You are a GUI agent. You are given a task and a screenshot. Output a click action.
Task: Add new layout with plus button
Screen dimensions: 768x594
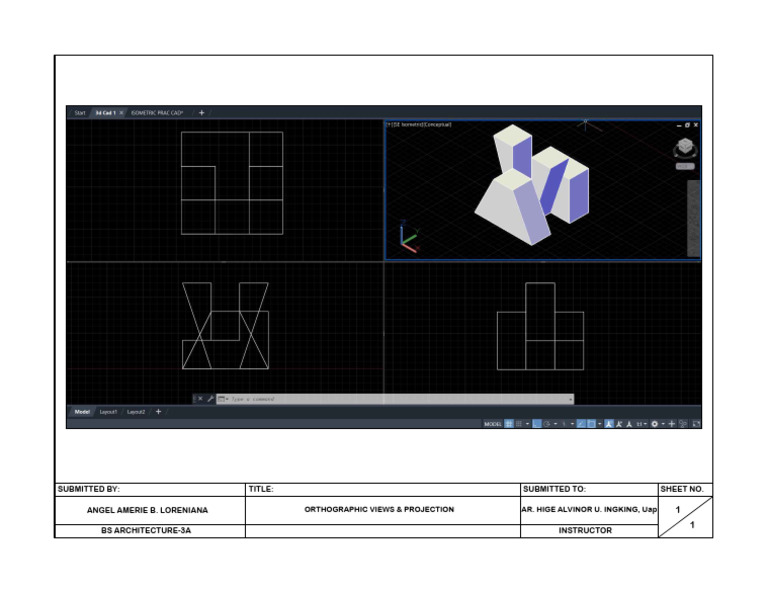click(158, 412)
